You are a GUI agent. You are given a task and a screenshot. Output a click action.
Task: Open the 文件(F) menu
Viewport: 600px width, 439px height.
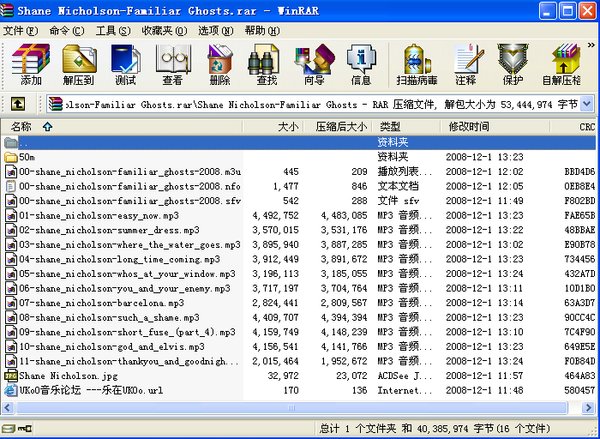click(21, 31)
